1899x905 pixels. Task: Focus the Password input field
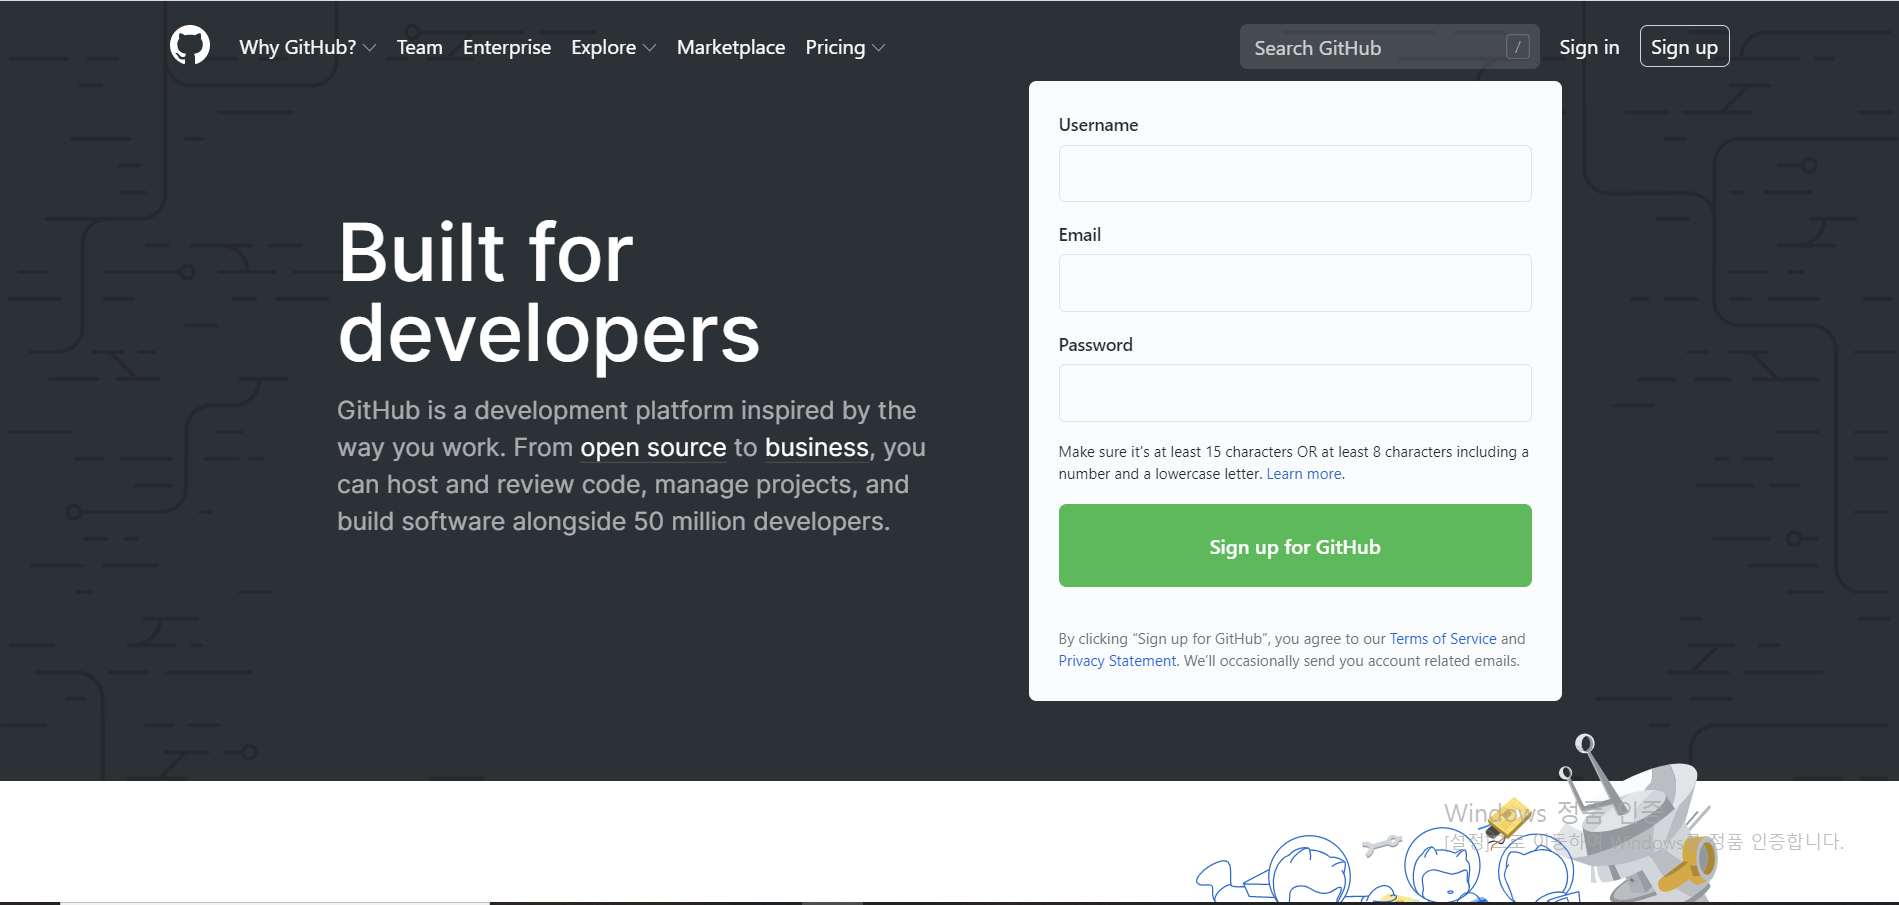pos(1295,393)
